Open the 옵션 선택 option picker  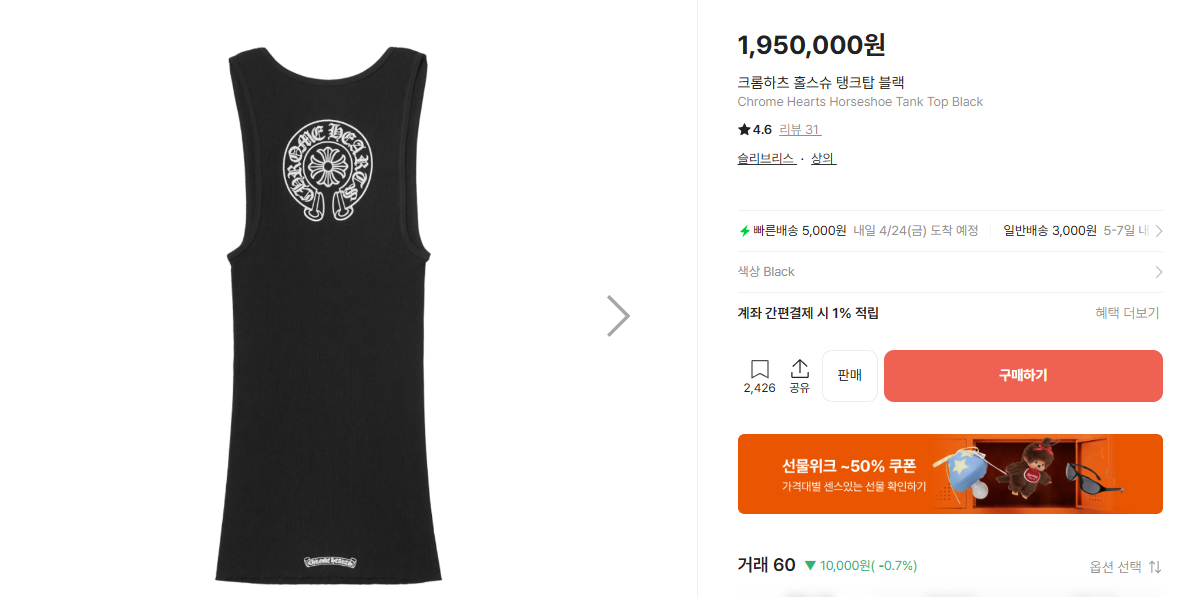click(1115, 567)
